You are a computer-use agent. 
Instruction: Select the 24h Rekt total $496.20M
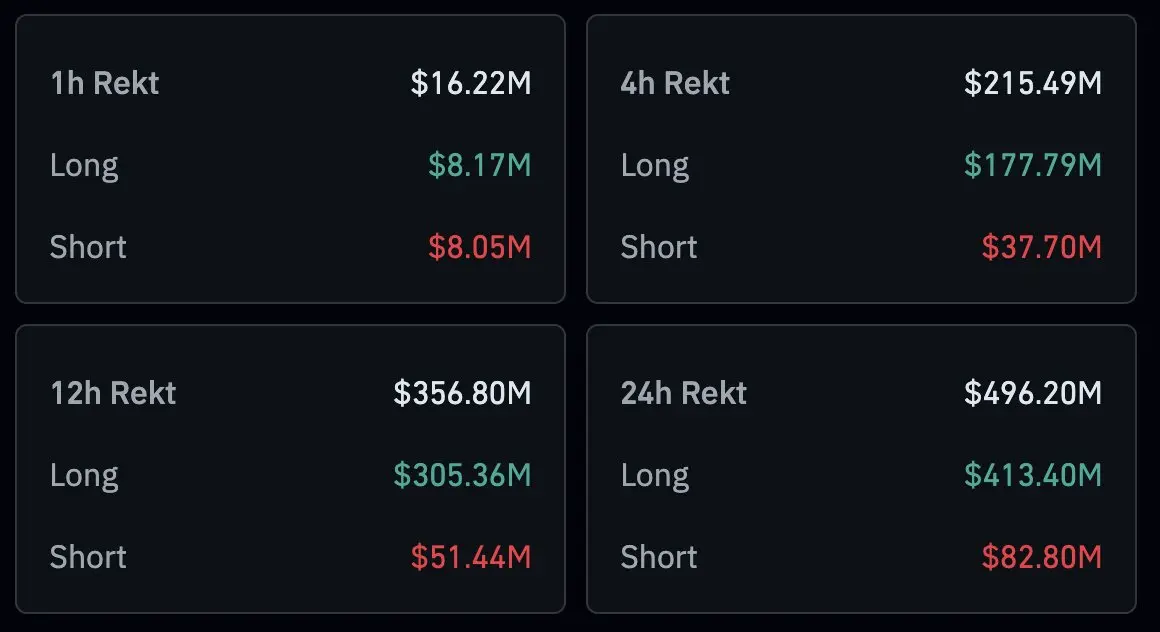pos(1032,393)
